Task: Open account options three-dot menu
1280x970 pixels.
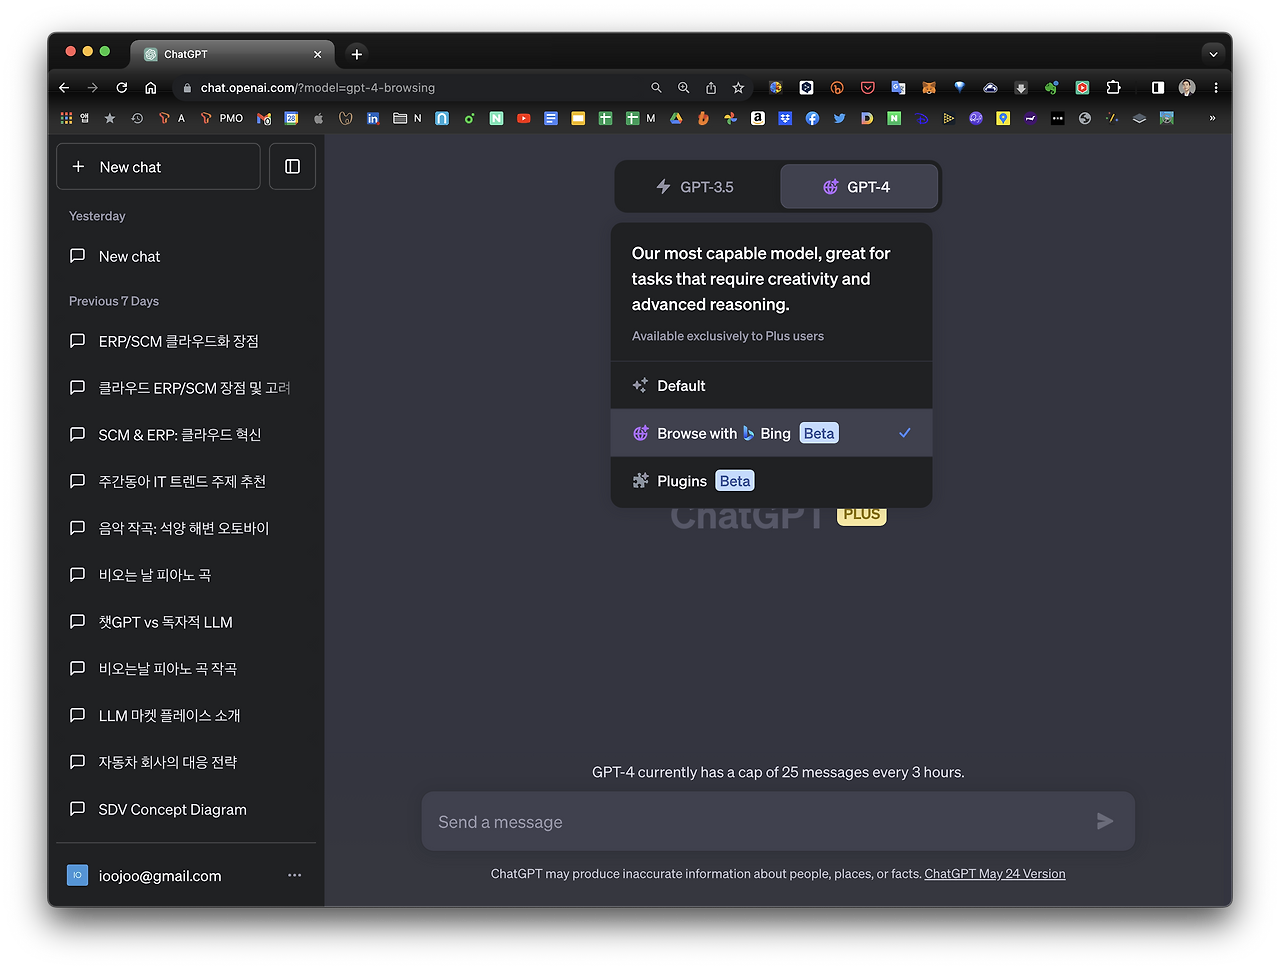Action: [x=294, y=875]
